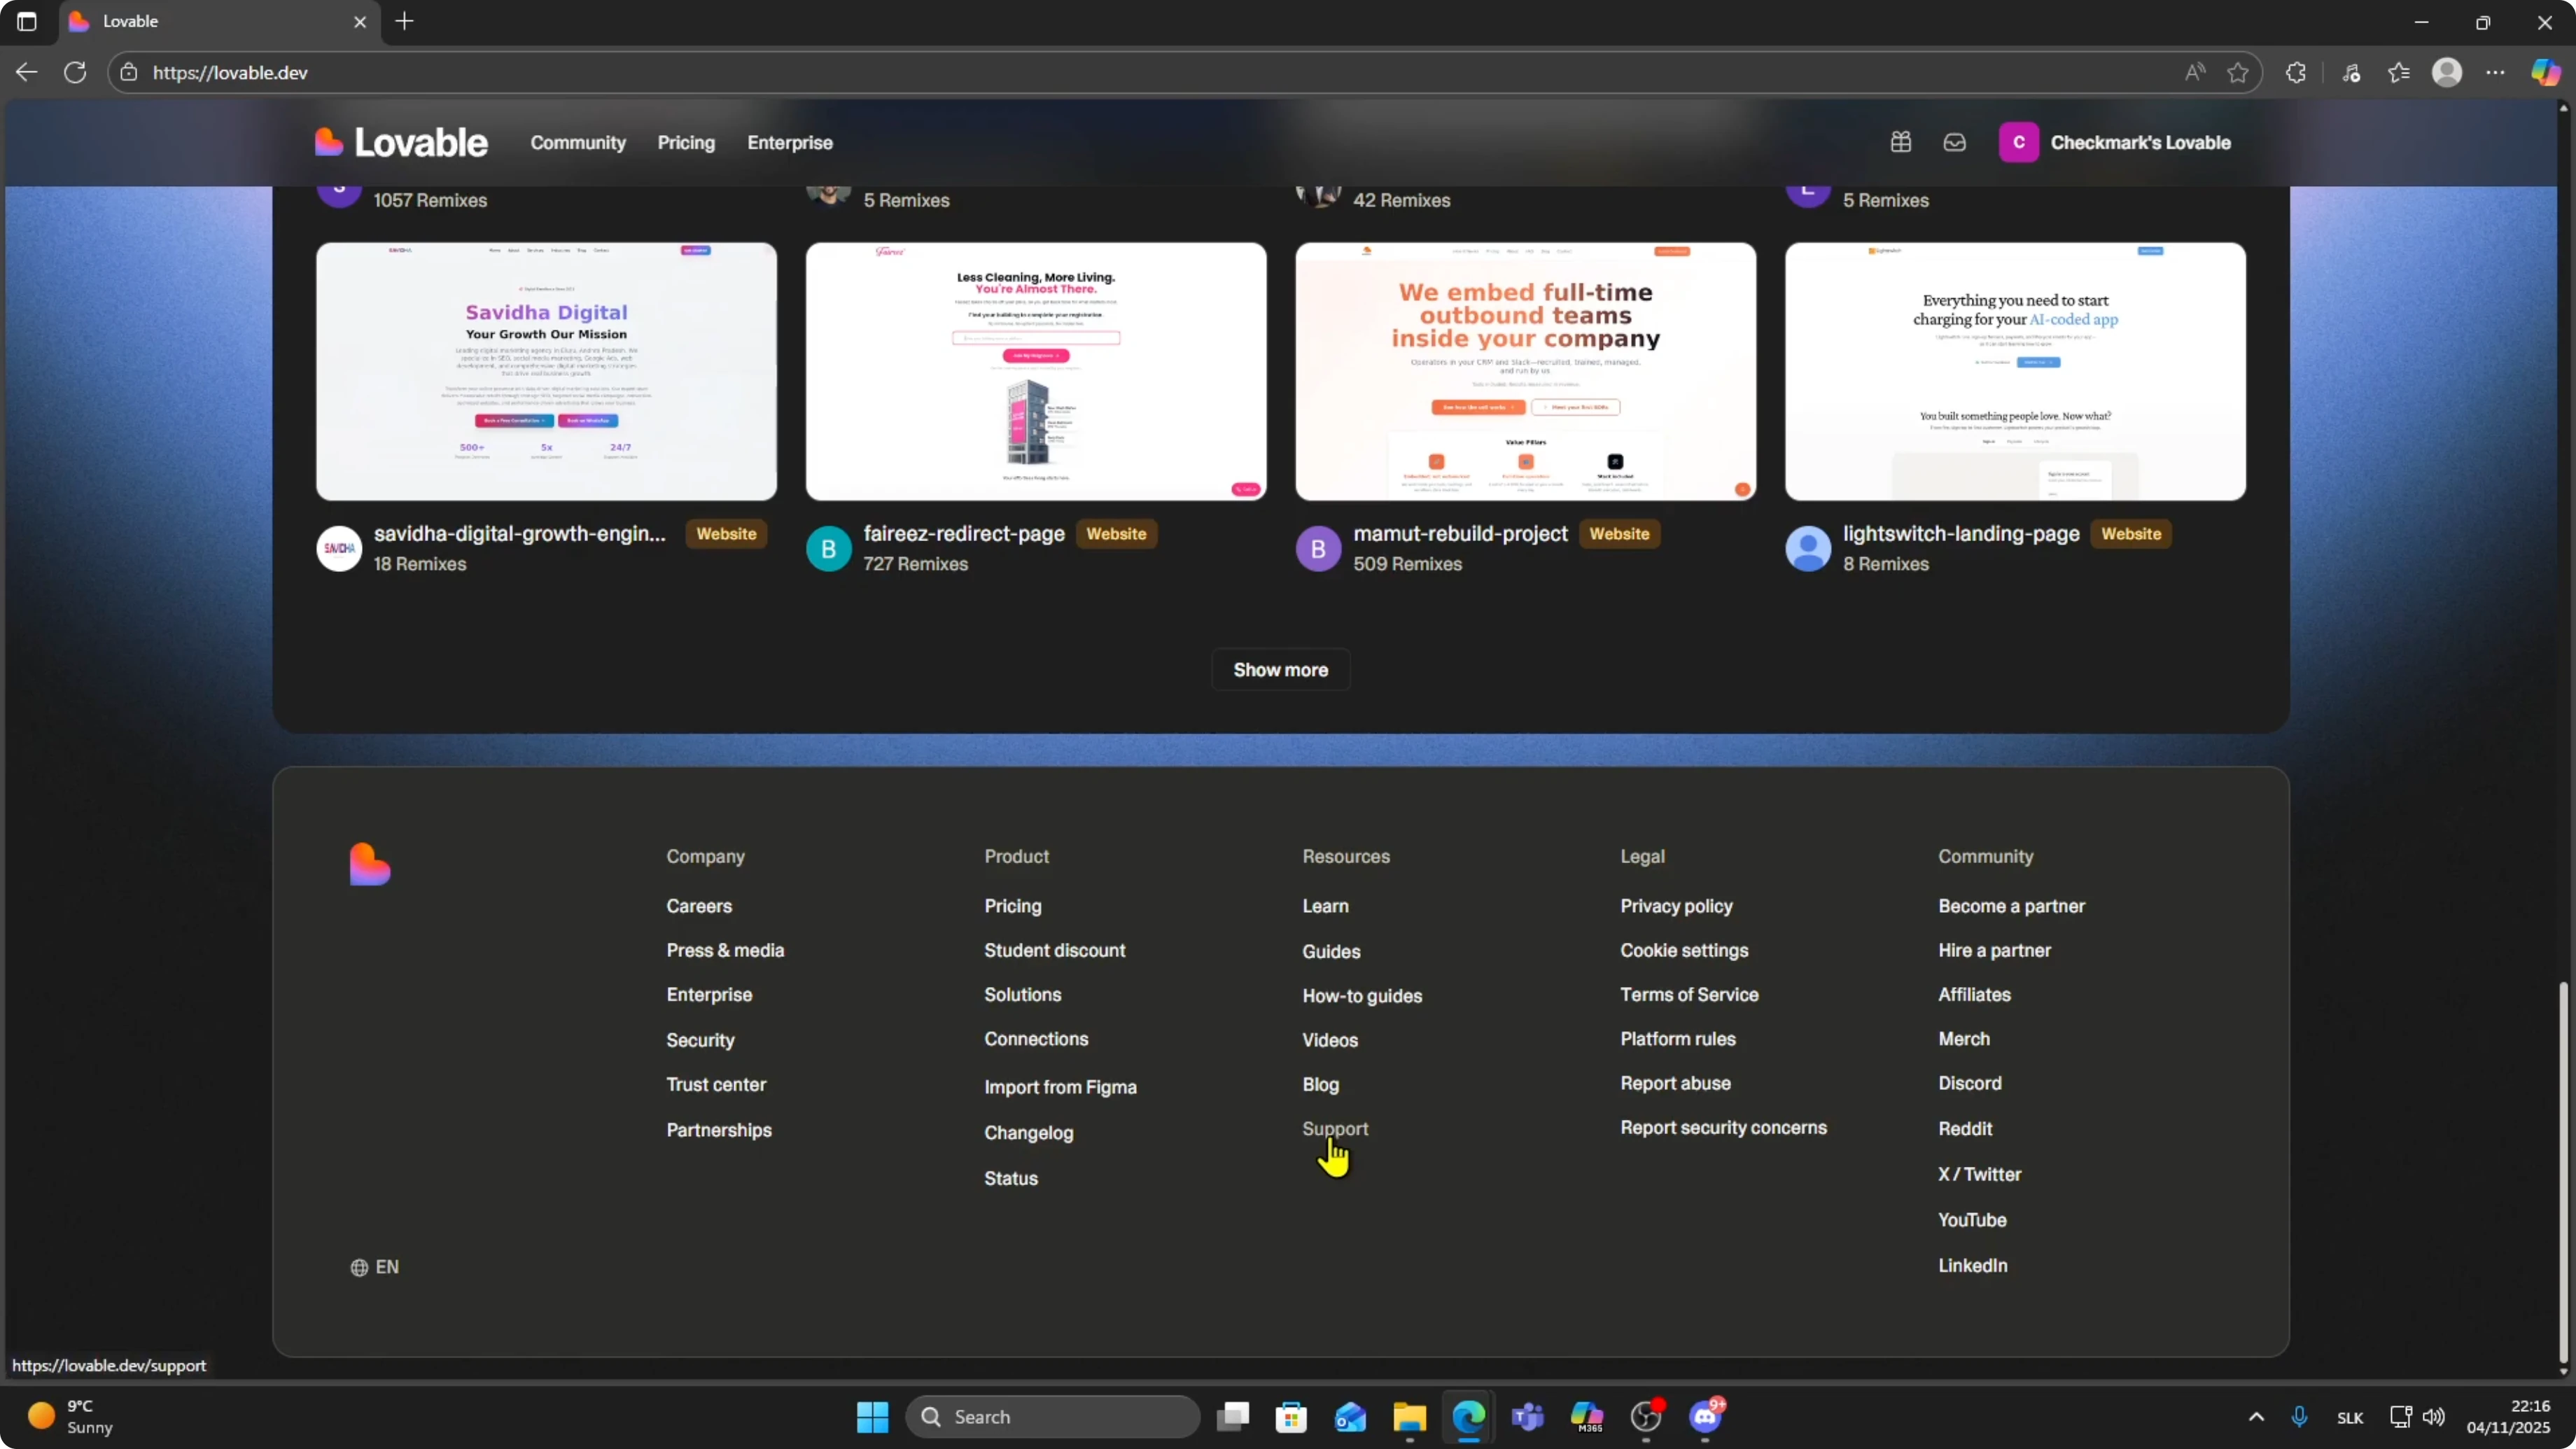This screenshot has height=1449, width=2576.
Task: Click the lightswitch-landing-page author avatar
Action: 1808,548
